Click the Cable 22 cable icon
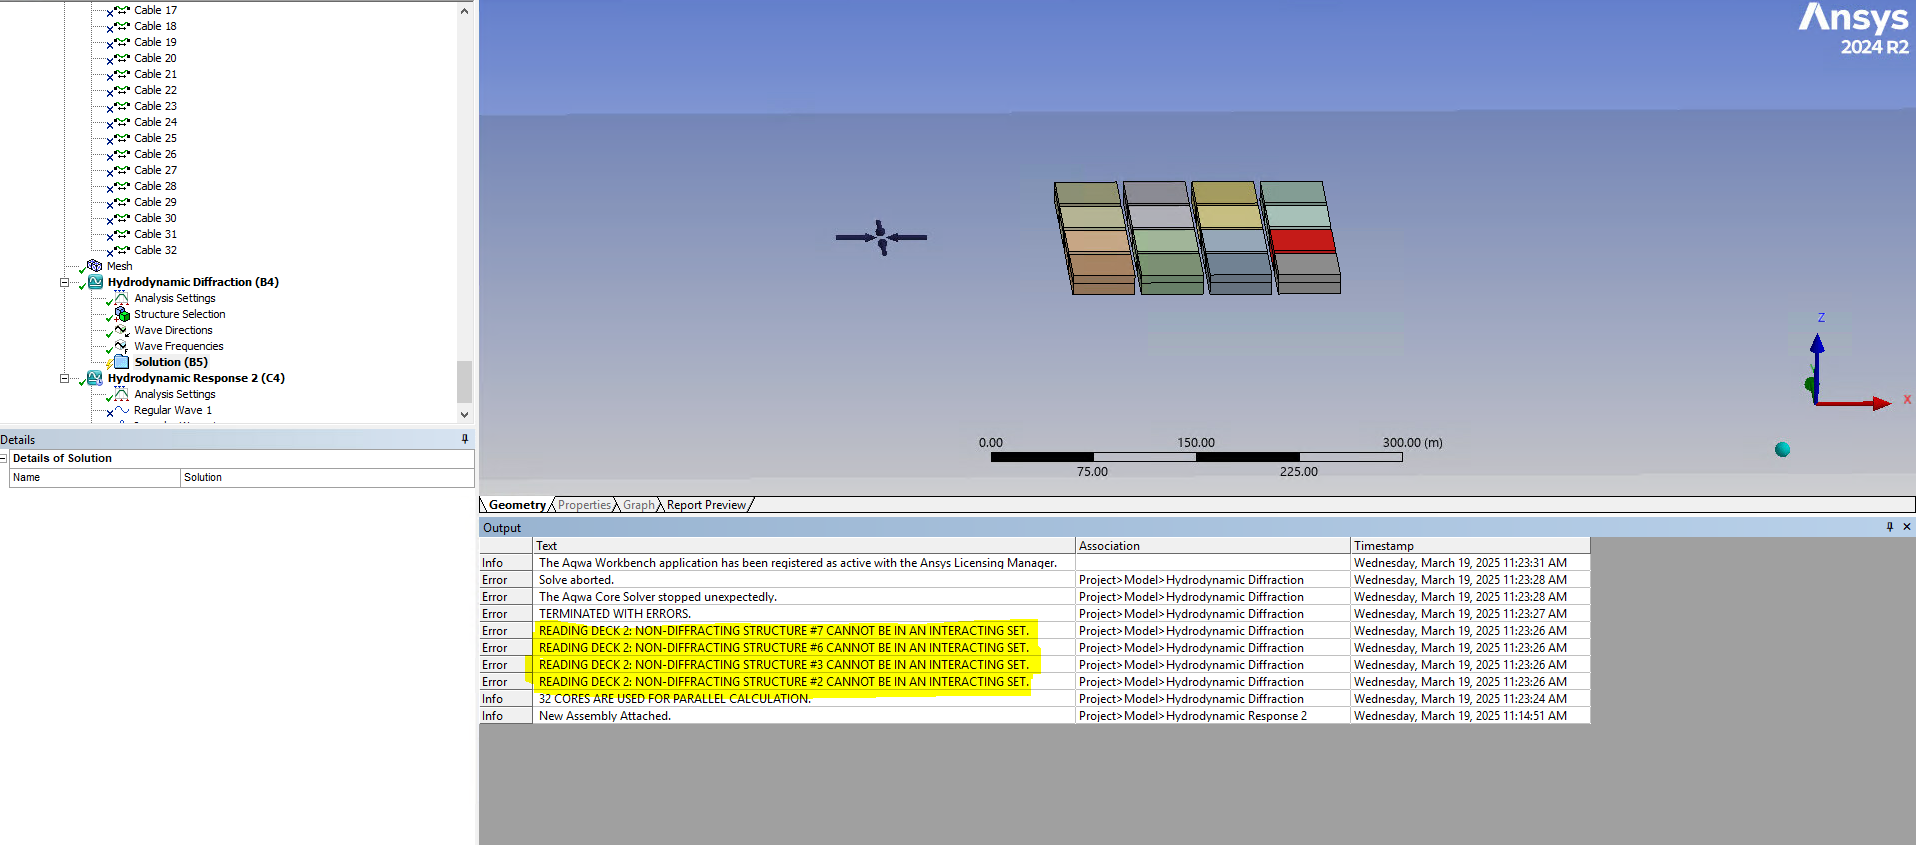This screenshot has height=845, width=1916. pos(122,90)
